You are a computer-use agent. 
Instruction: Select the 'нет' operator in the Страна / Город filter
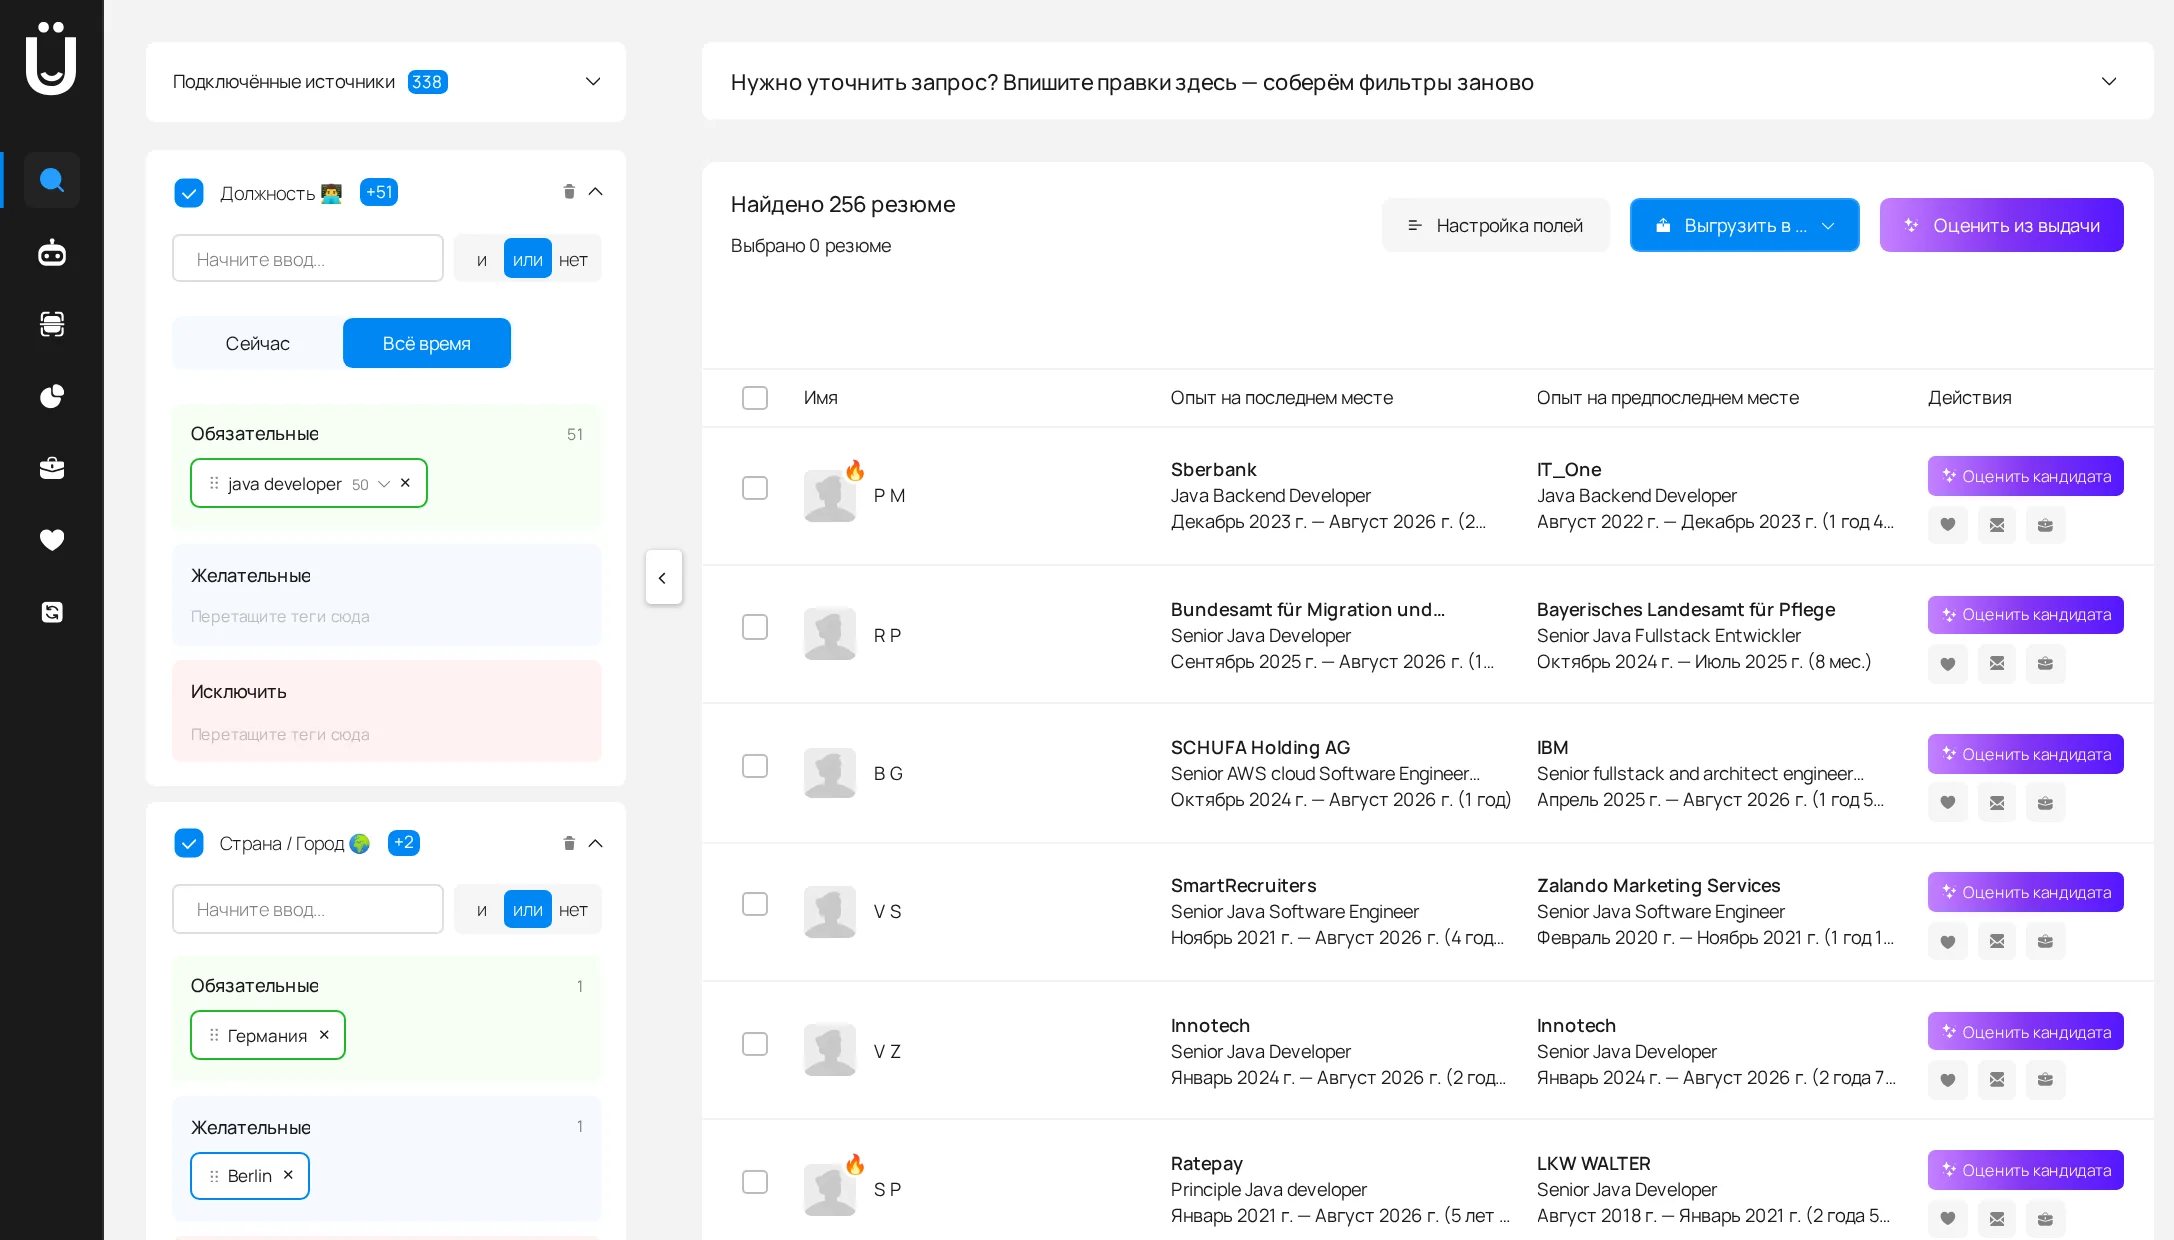coord(573,910)
